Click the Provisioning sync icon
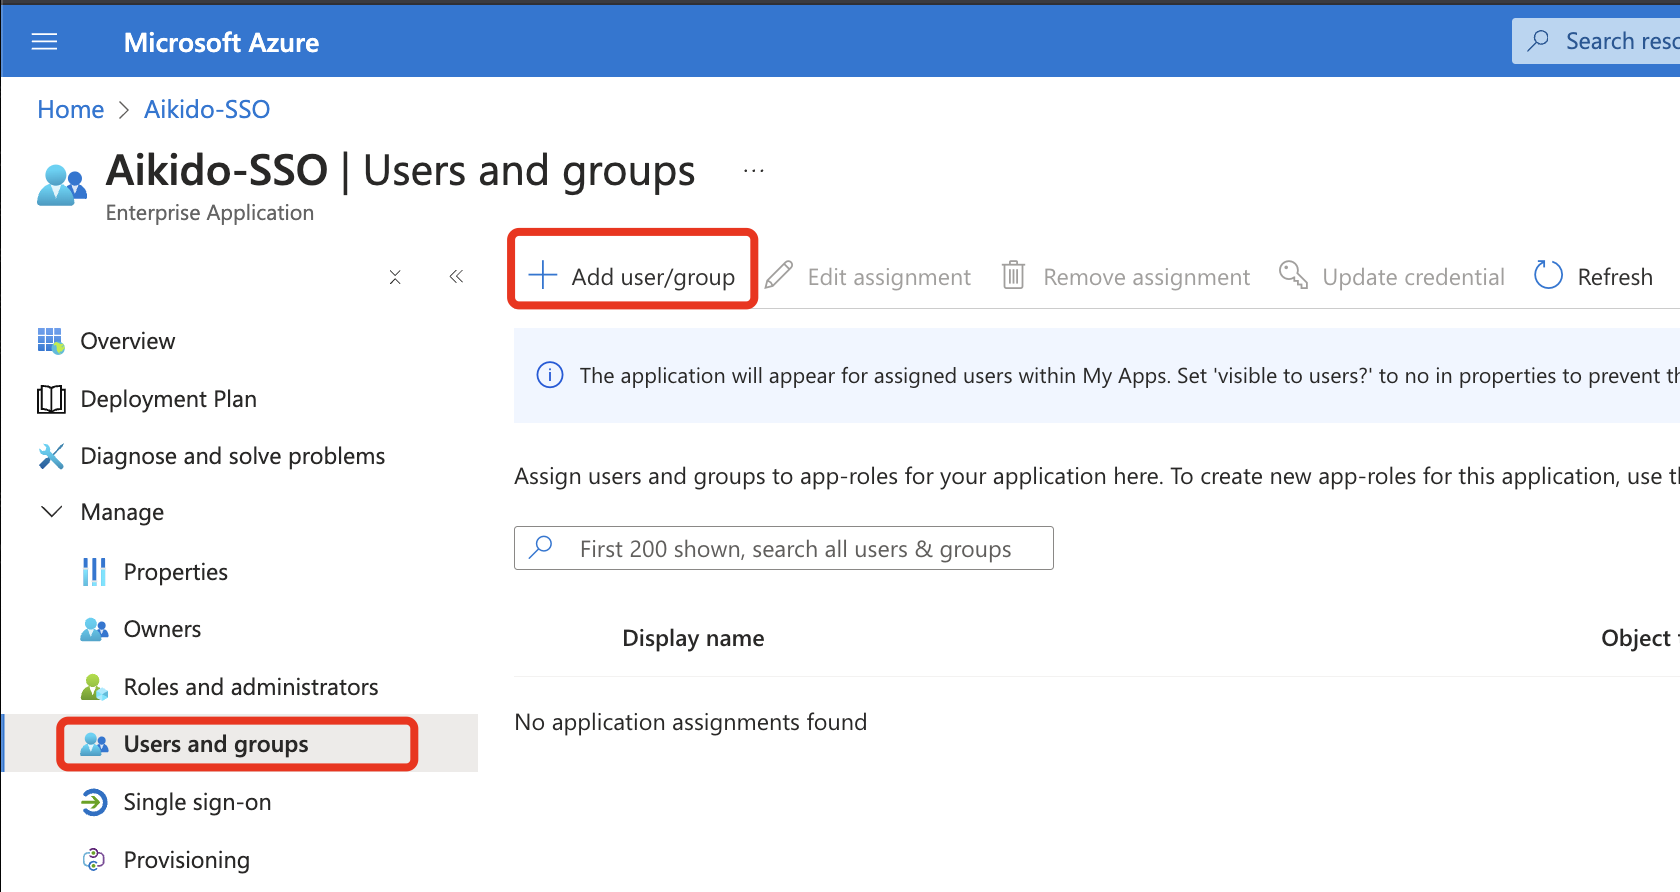This screenshot has height=892, width=1680. [x=94, y=859]
